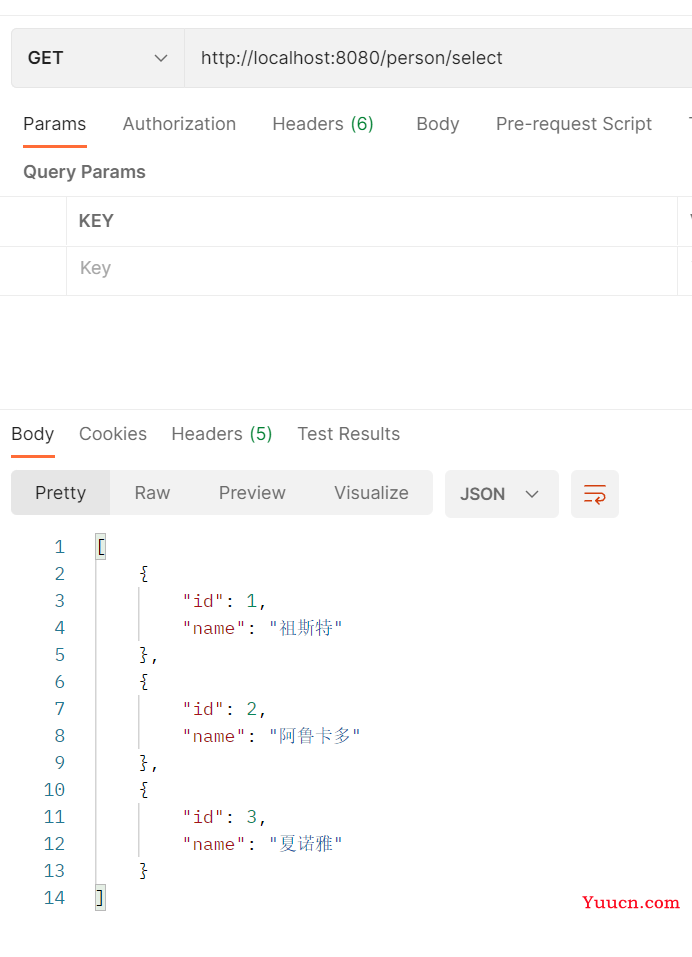Image resolution: width=692 pixels, height=957 pixels.
Task: Open the request Headers (6) tab
Action: pos(323,124)
